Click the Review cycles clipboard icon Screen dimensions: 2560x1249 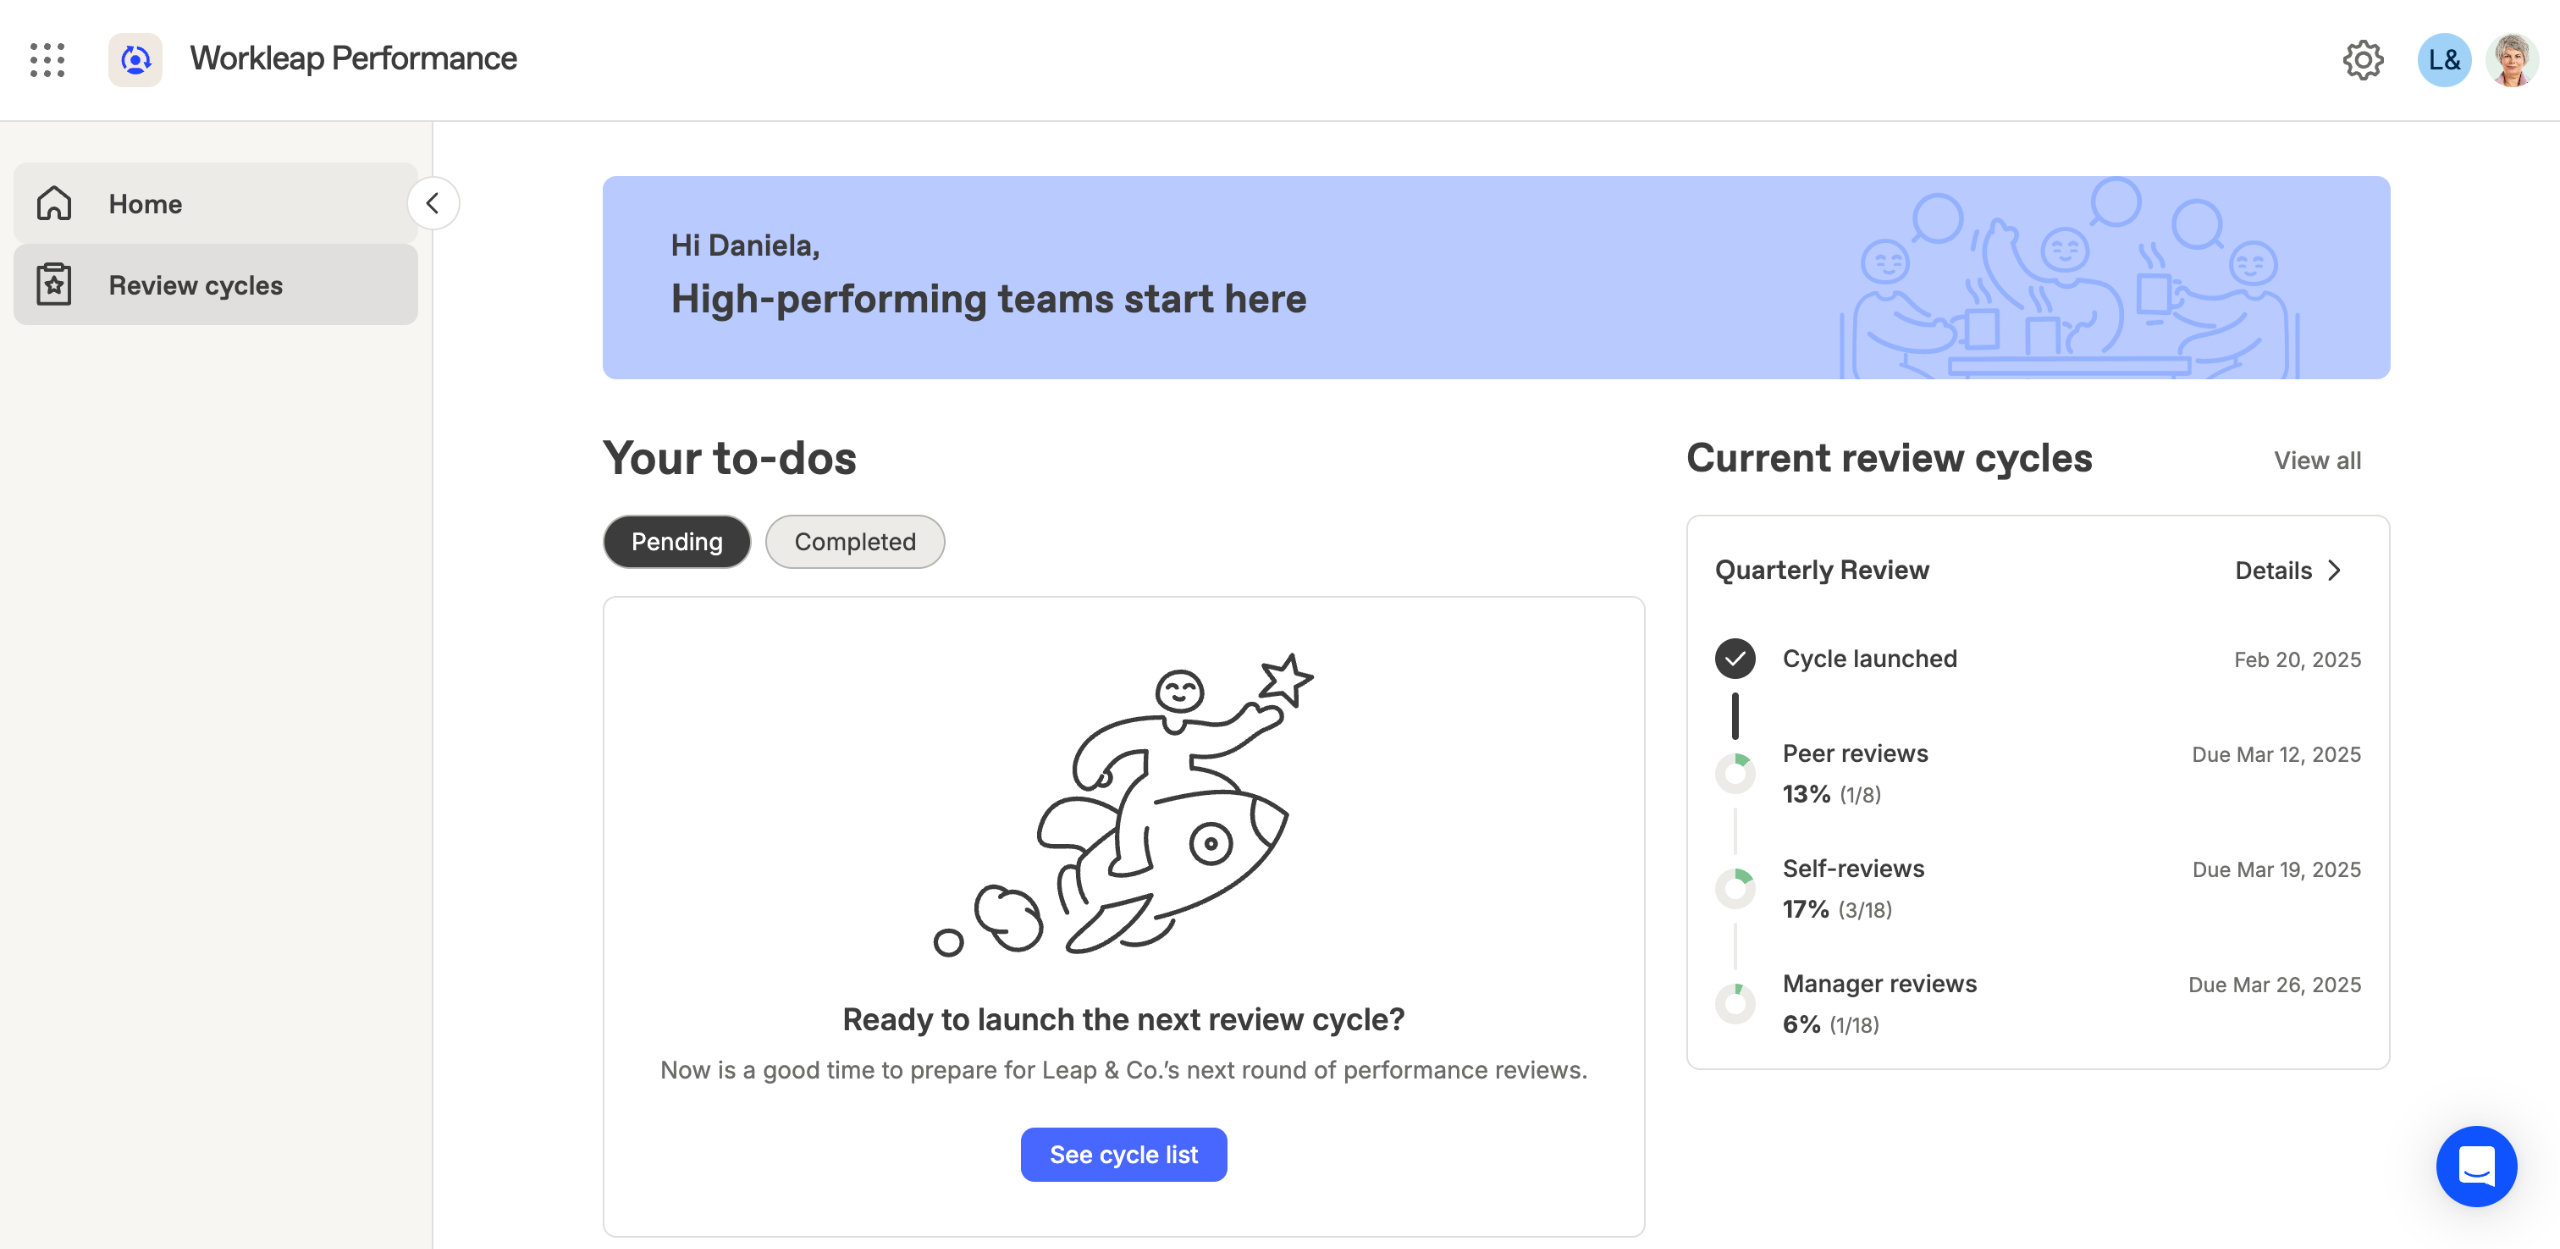pos(54,285)
